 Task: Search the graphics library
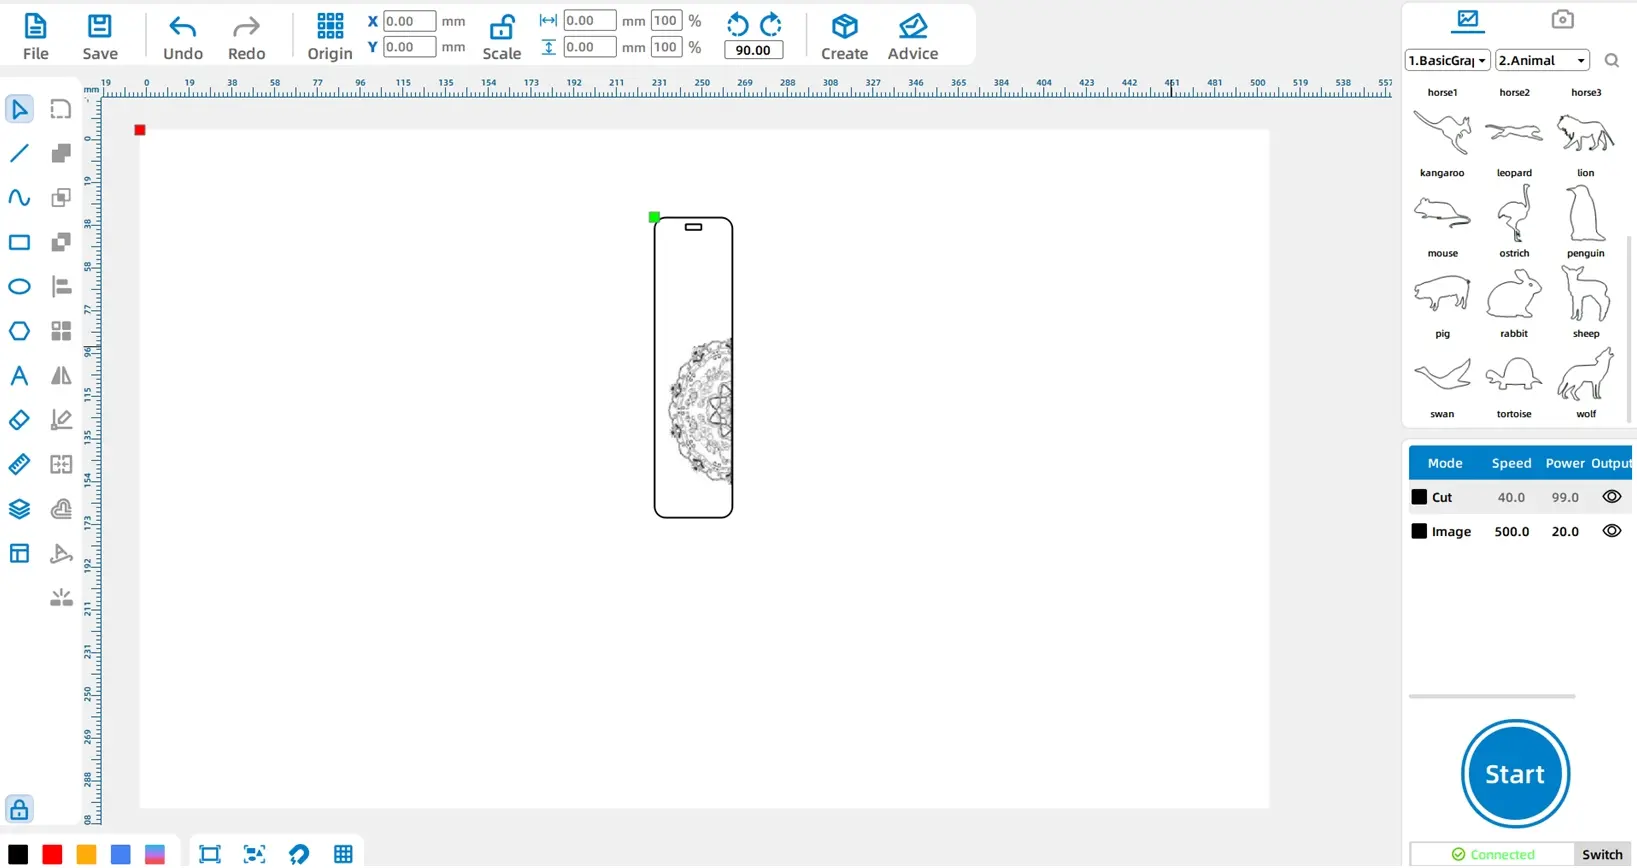click(1611, 61)
